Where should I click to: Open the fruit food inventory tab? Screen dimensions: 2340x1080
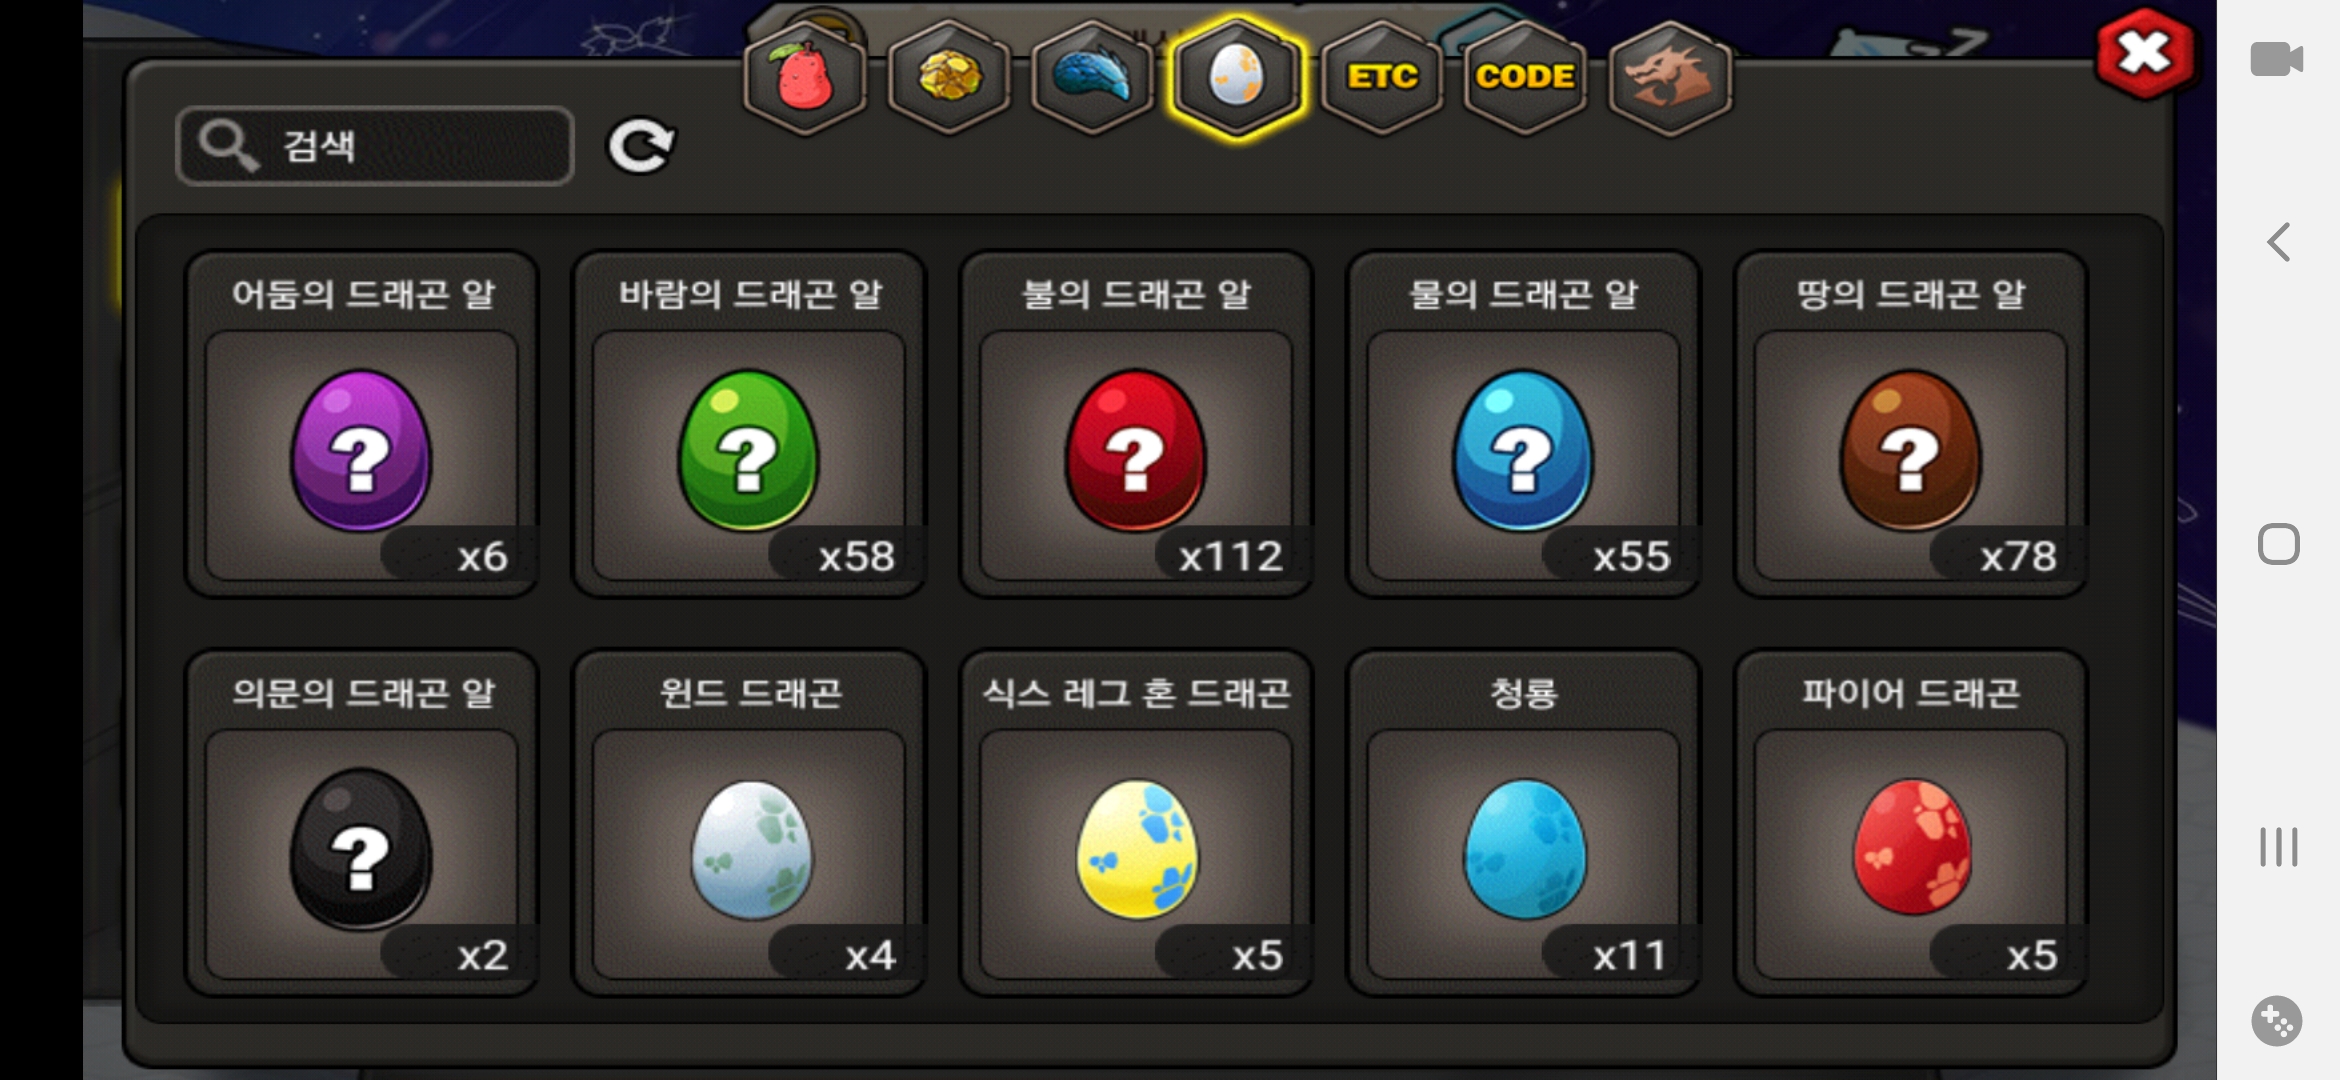tap(805, 77)
